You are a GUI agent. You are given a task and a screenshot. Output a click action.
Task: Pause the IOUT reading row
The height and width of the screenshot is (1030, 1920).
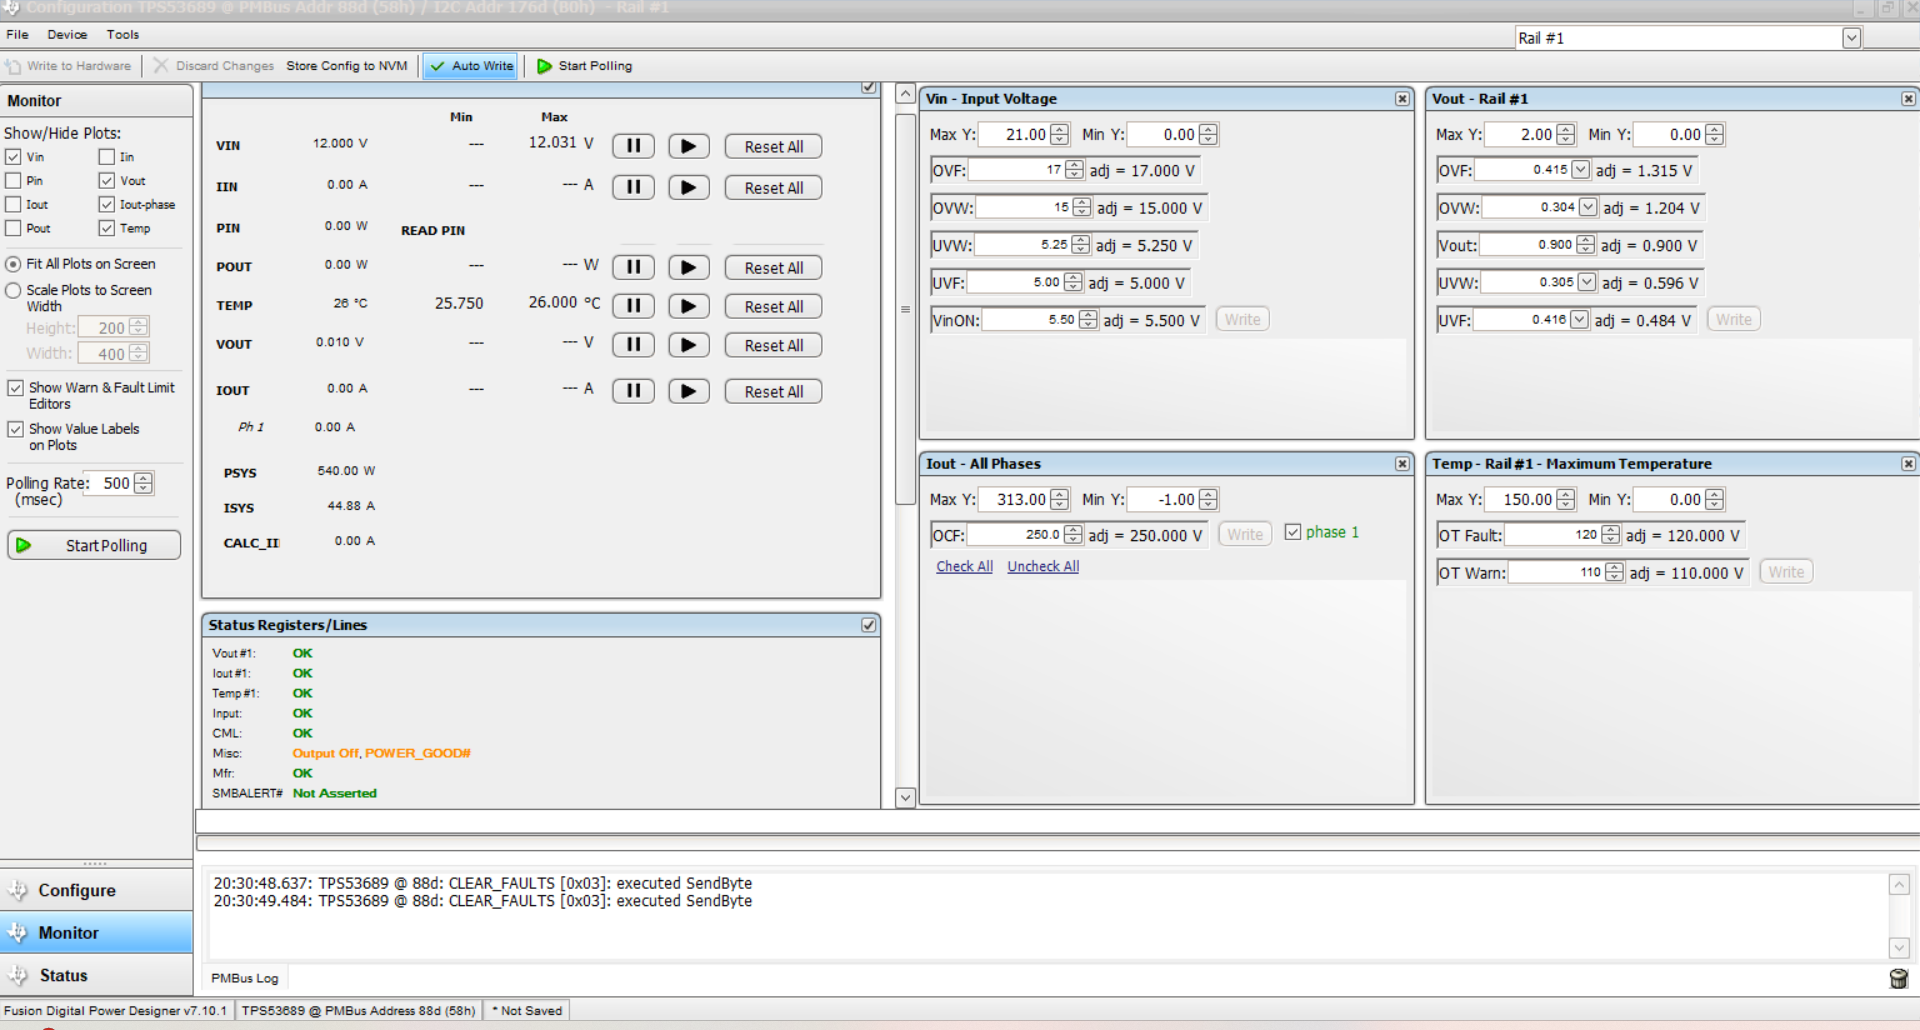pos(633,391)
